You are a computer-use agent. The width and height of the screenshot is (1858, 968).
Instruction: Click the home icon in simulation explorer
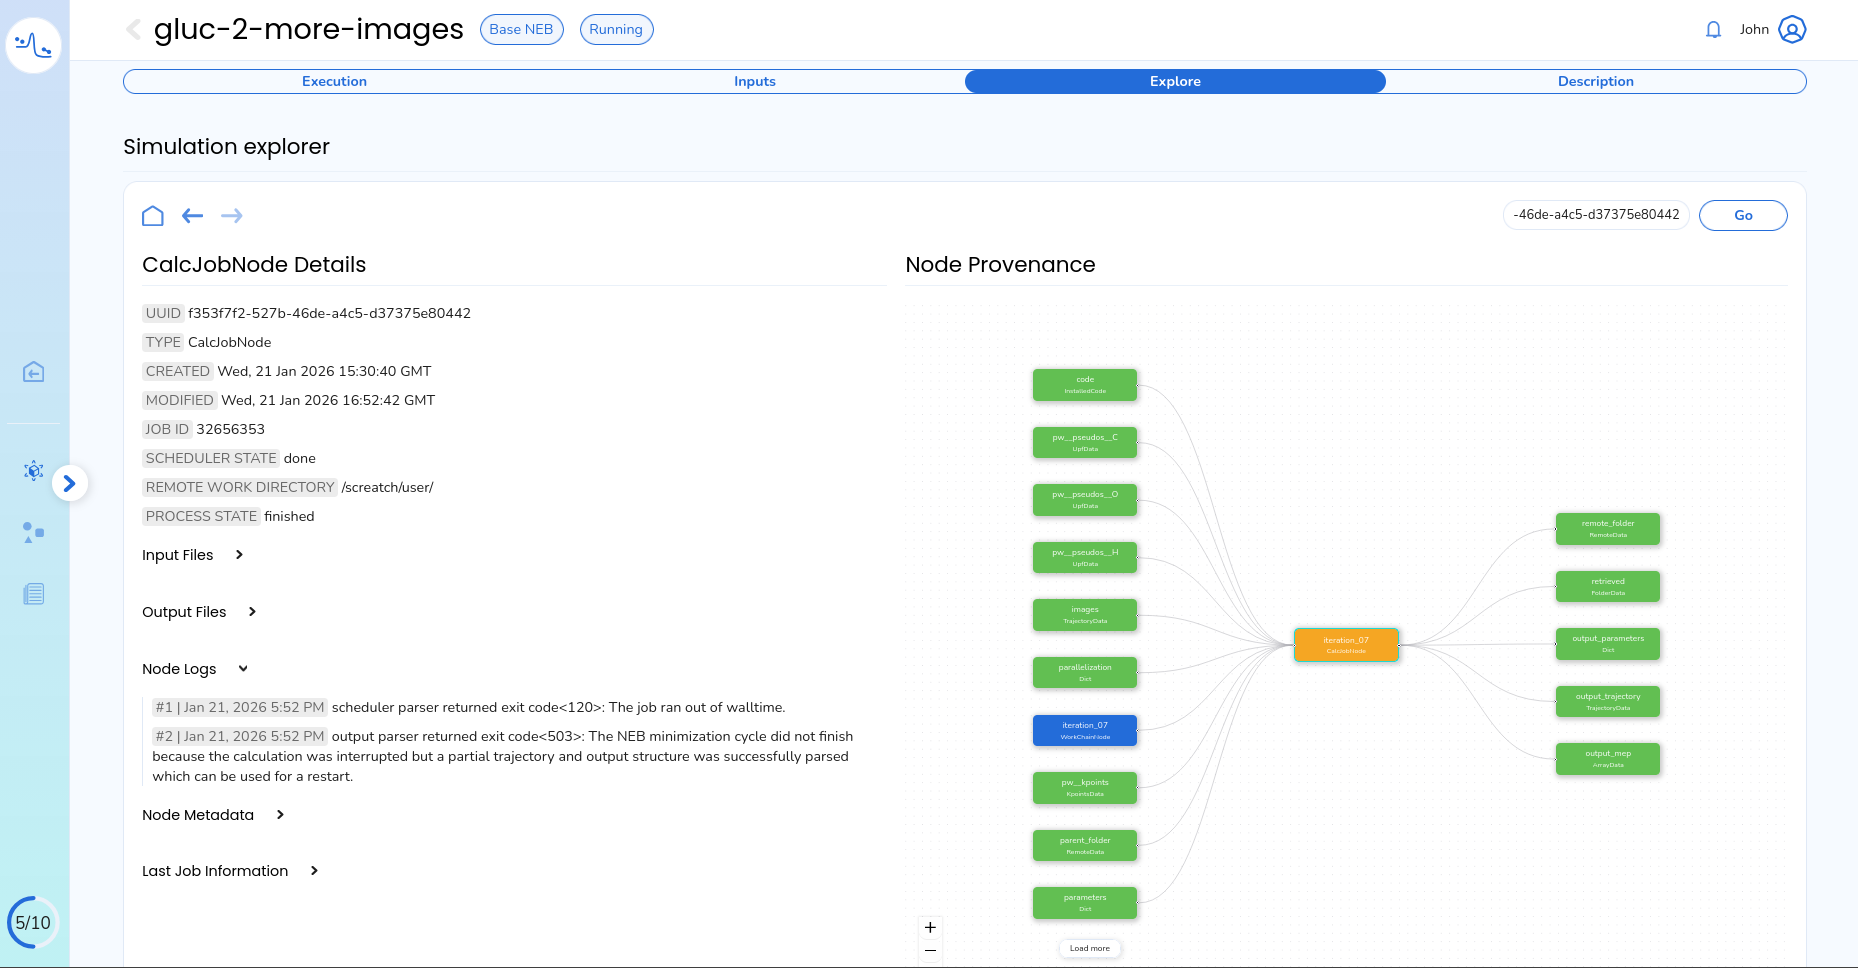click(x=153, y=216)
